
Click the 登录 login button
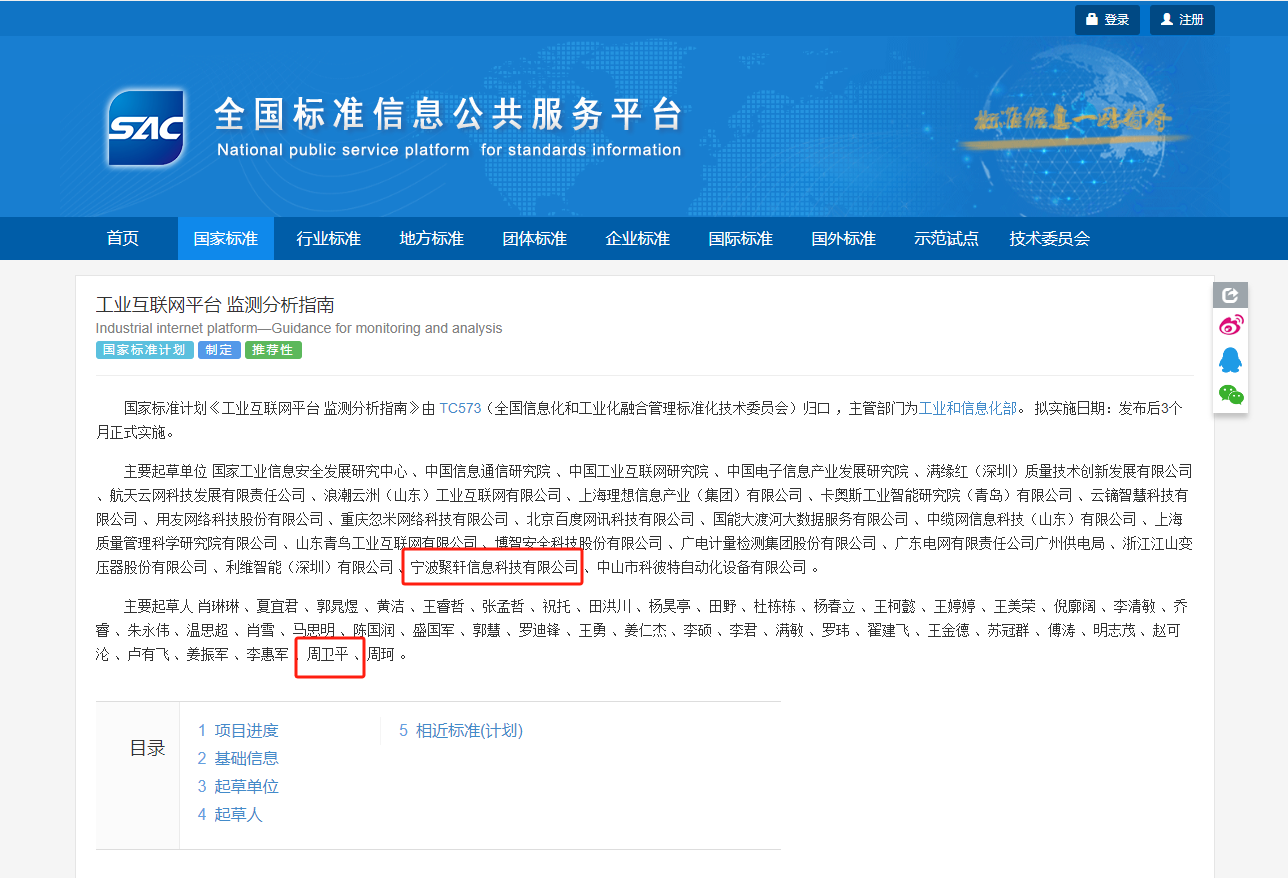pos(1107,20)
